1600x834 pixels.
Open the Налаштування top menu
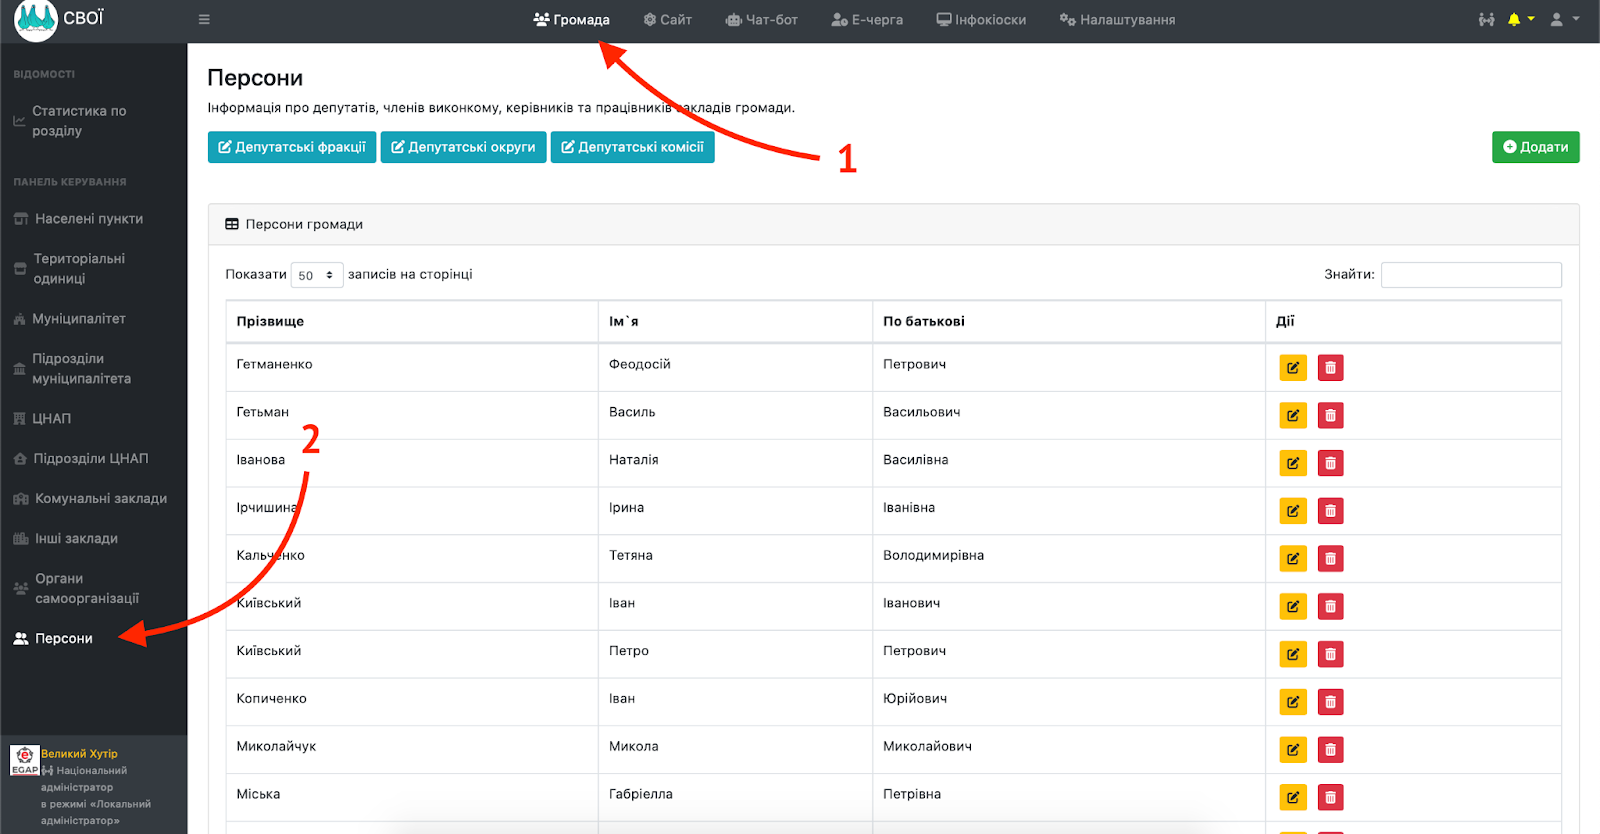click(x=1117, y=19)
